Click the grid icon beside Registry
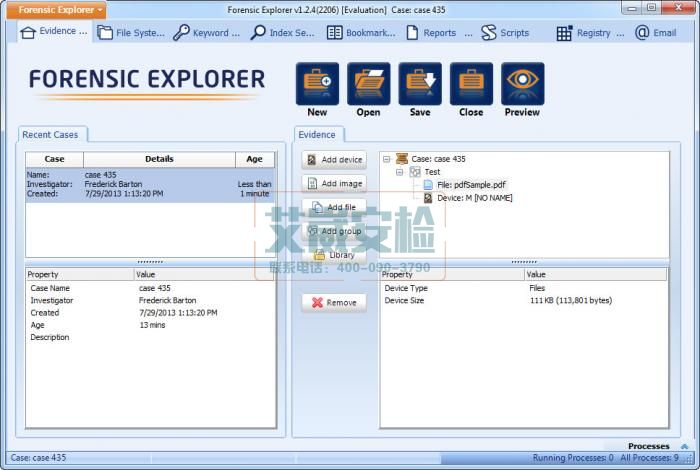This screenshot has width=700, height=470. (x=564, y=33)
